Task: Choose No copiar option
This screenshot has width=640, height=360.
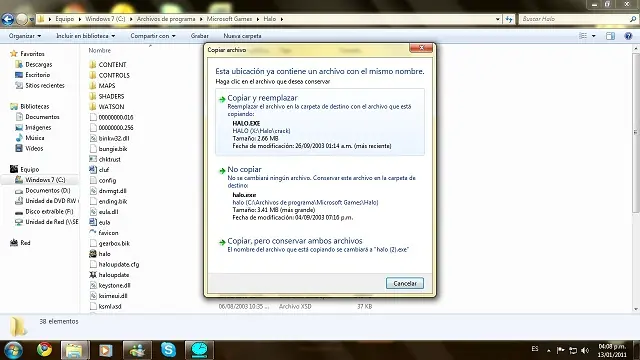Action: 320,193
